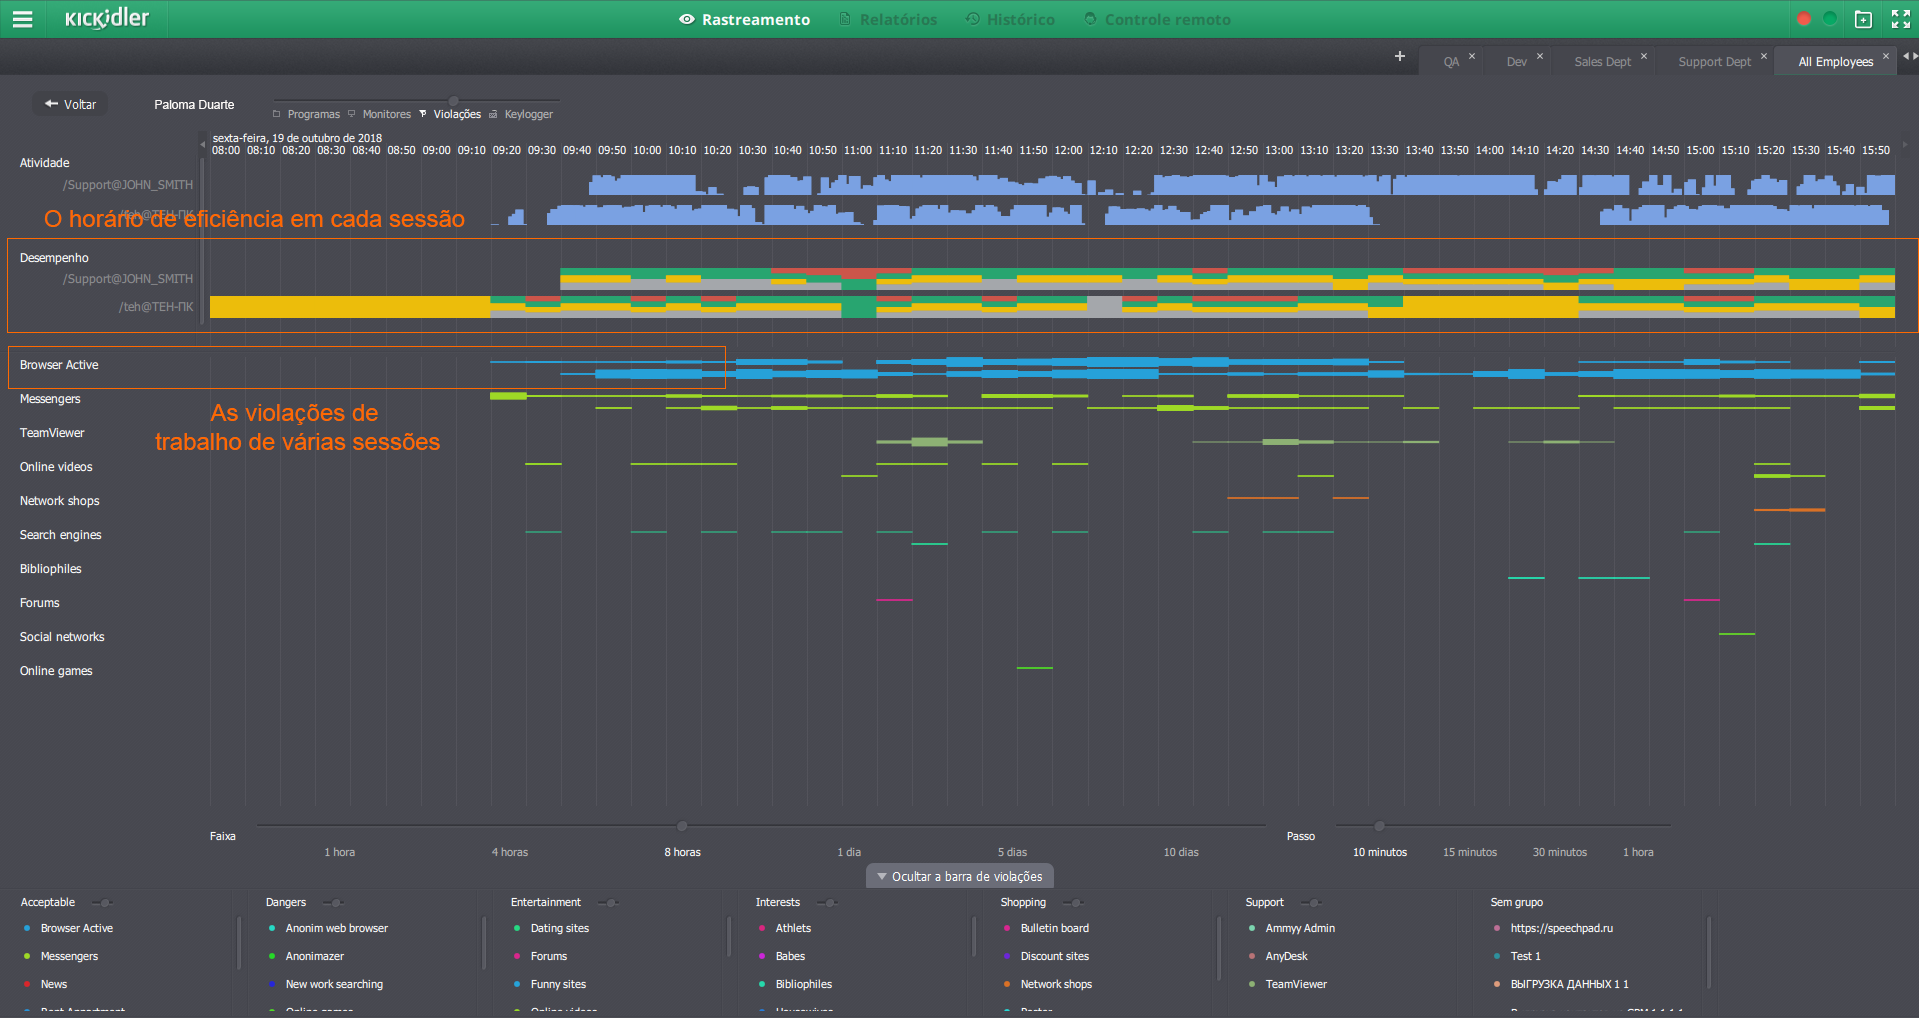The height and width of the screenshot is (1018, 1919).
Task: Click the Acceptable list scrollbar
Action: tap(239, 943)
